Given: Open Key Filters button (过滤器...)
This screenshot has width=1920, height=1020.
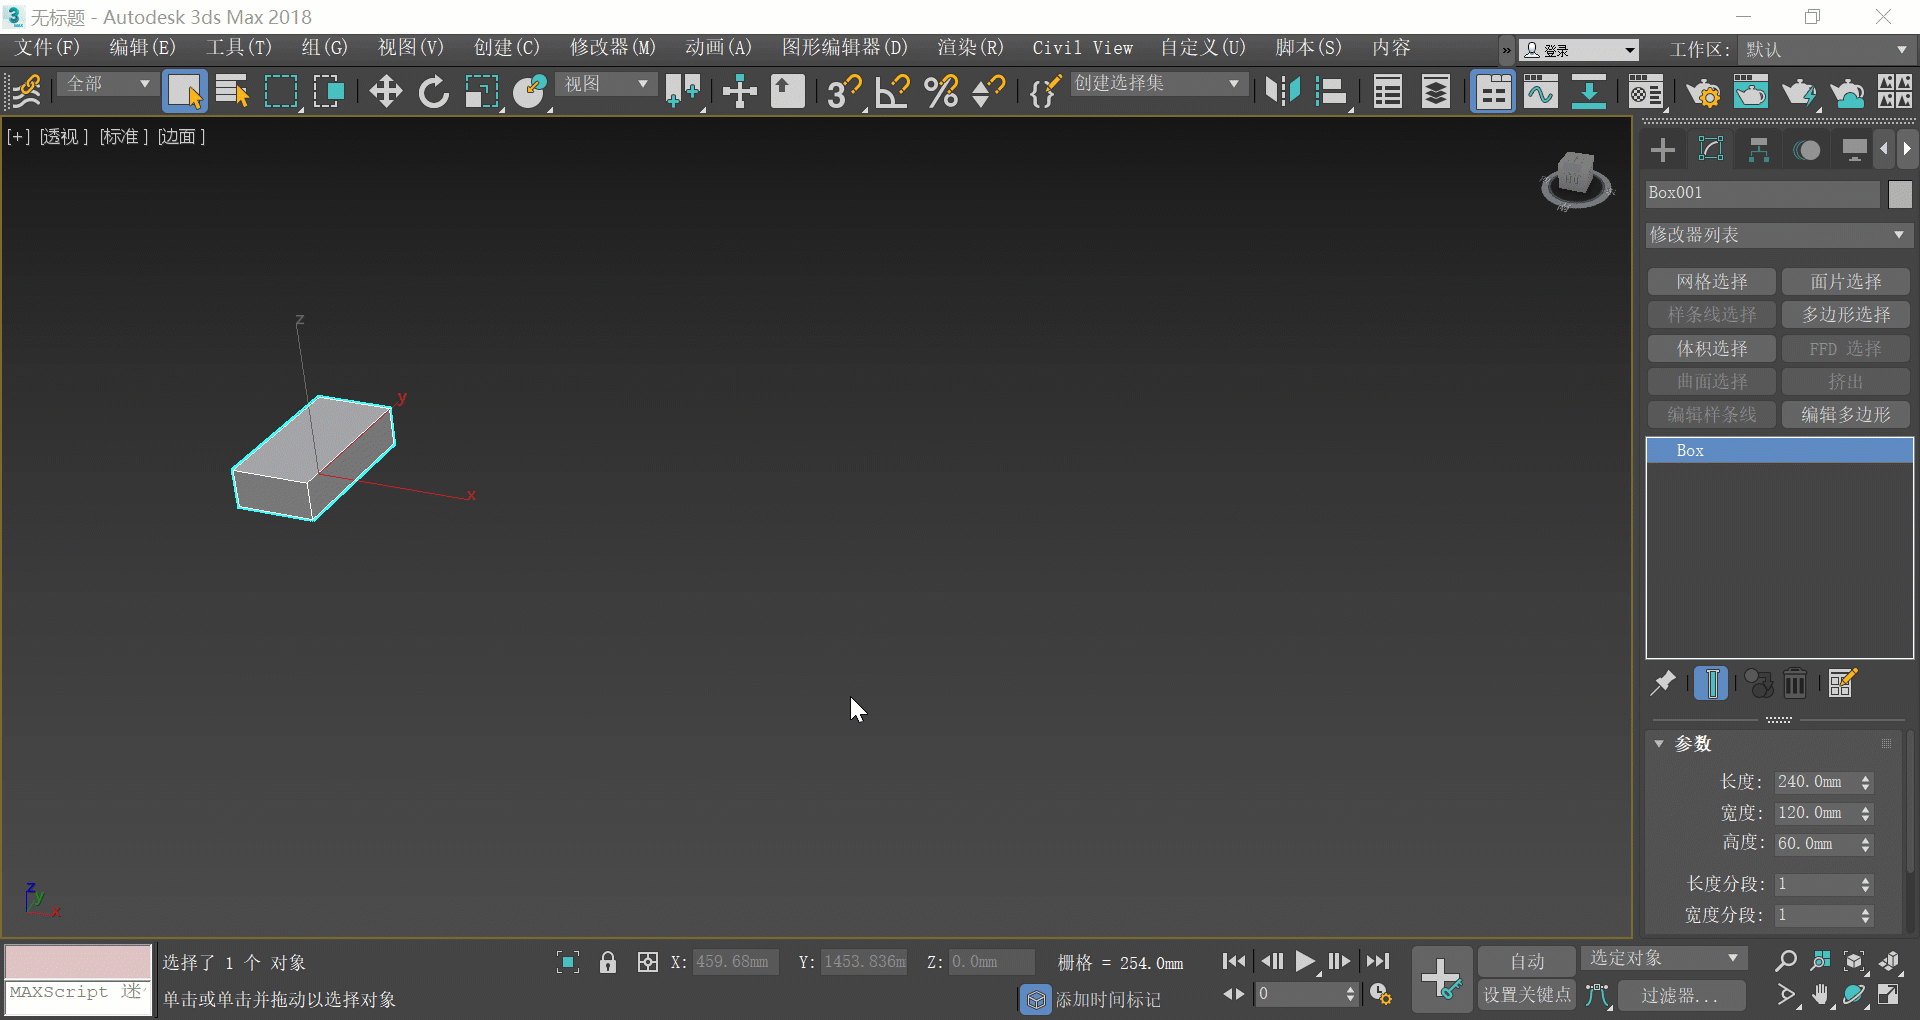Looking at the screenshot, I should [1680, 995].
